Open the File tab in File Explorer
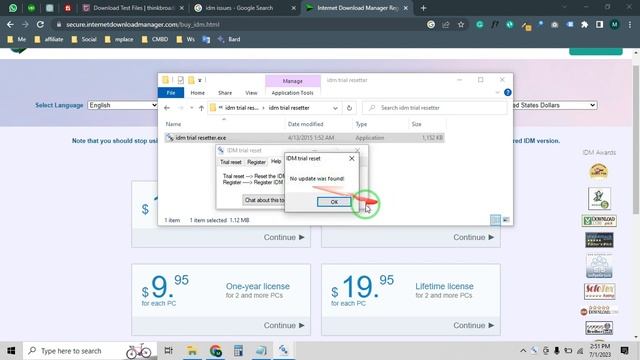The image size is (640, 360). (x=171, y=93)
